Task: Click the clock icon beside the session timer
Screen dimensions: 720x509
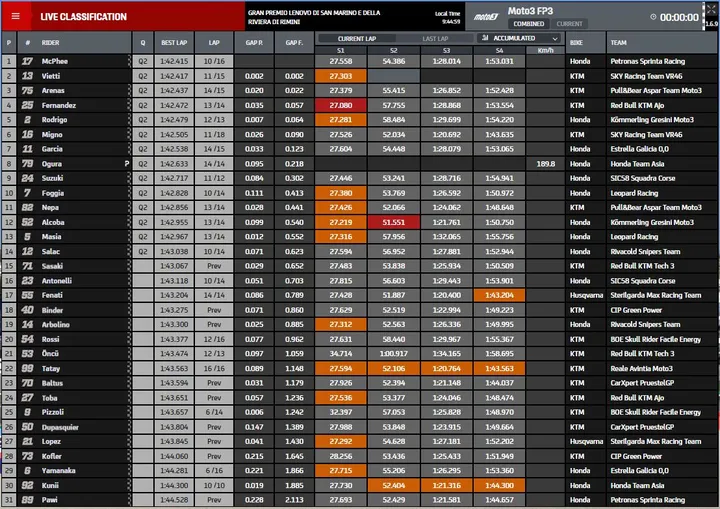Action: [653, 17]
